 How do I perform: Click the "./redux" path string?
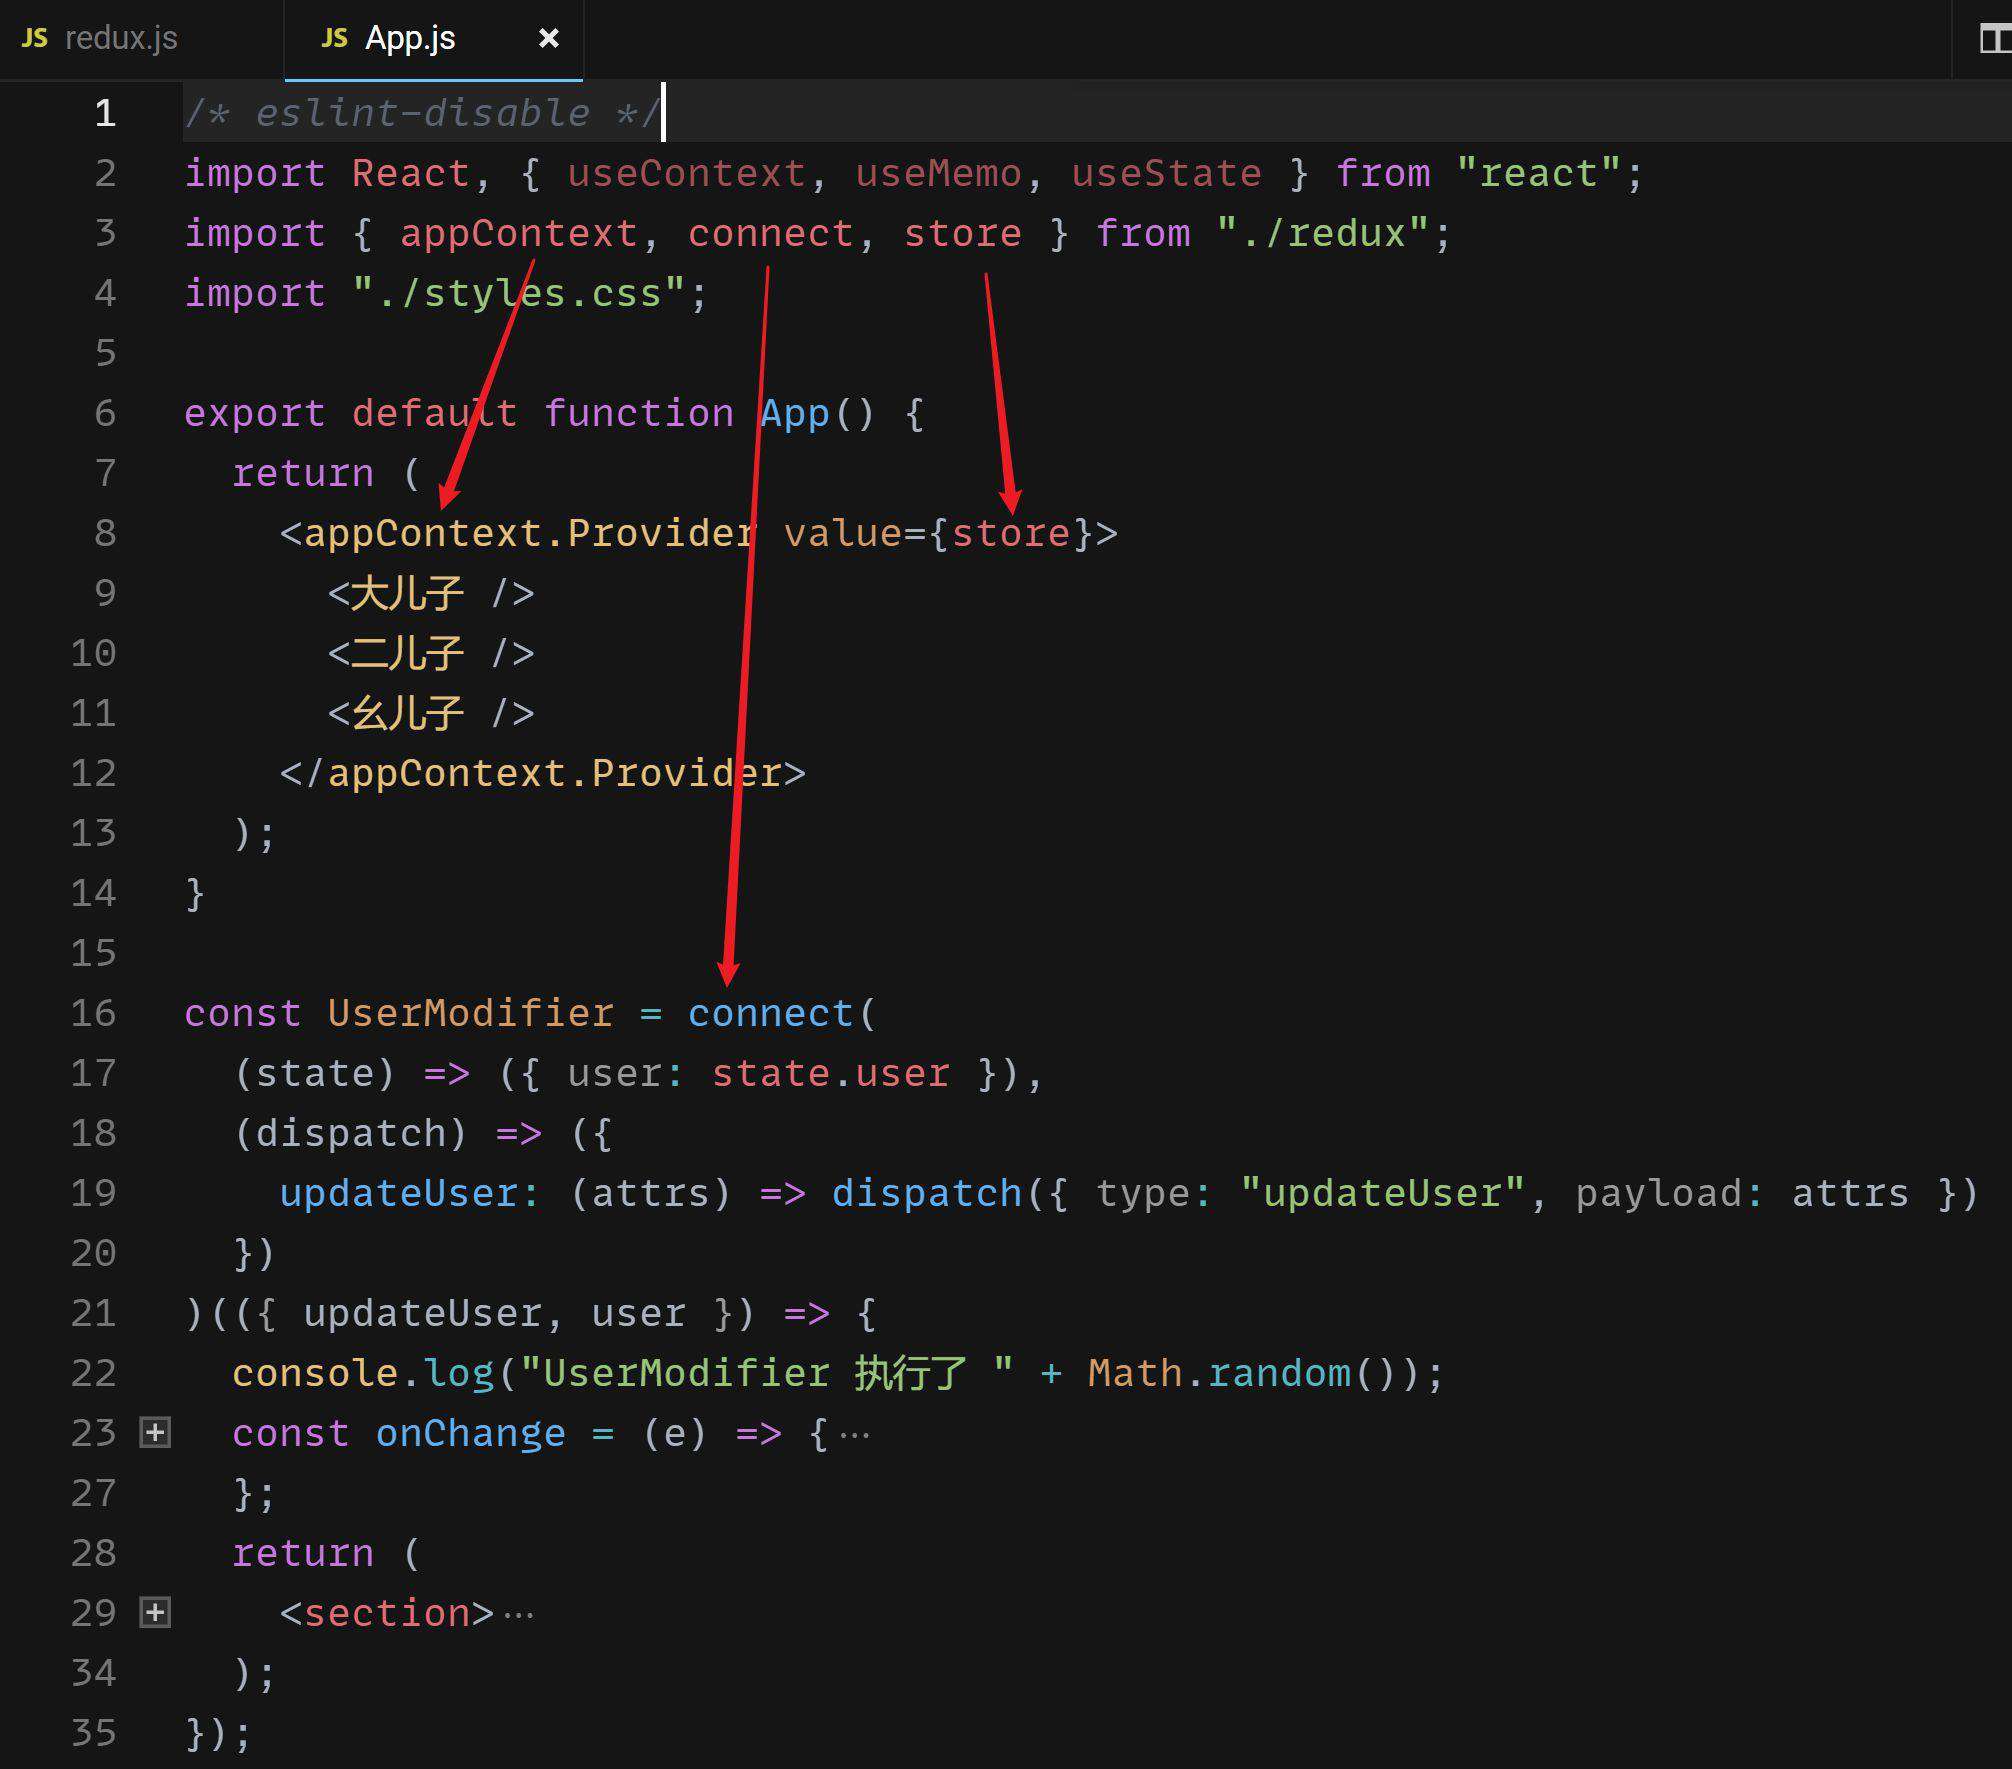coord(1323,233)
